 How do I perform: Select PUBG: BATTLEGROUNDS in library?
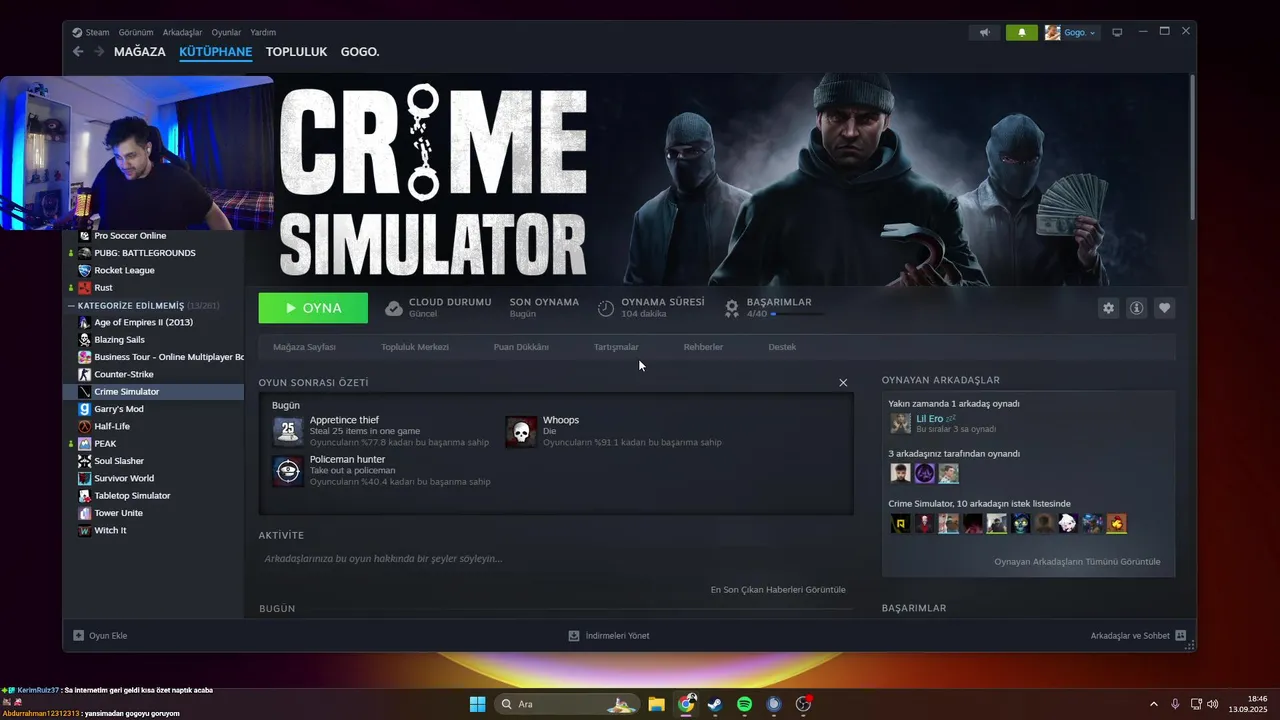[145, 253]
